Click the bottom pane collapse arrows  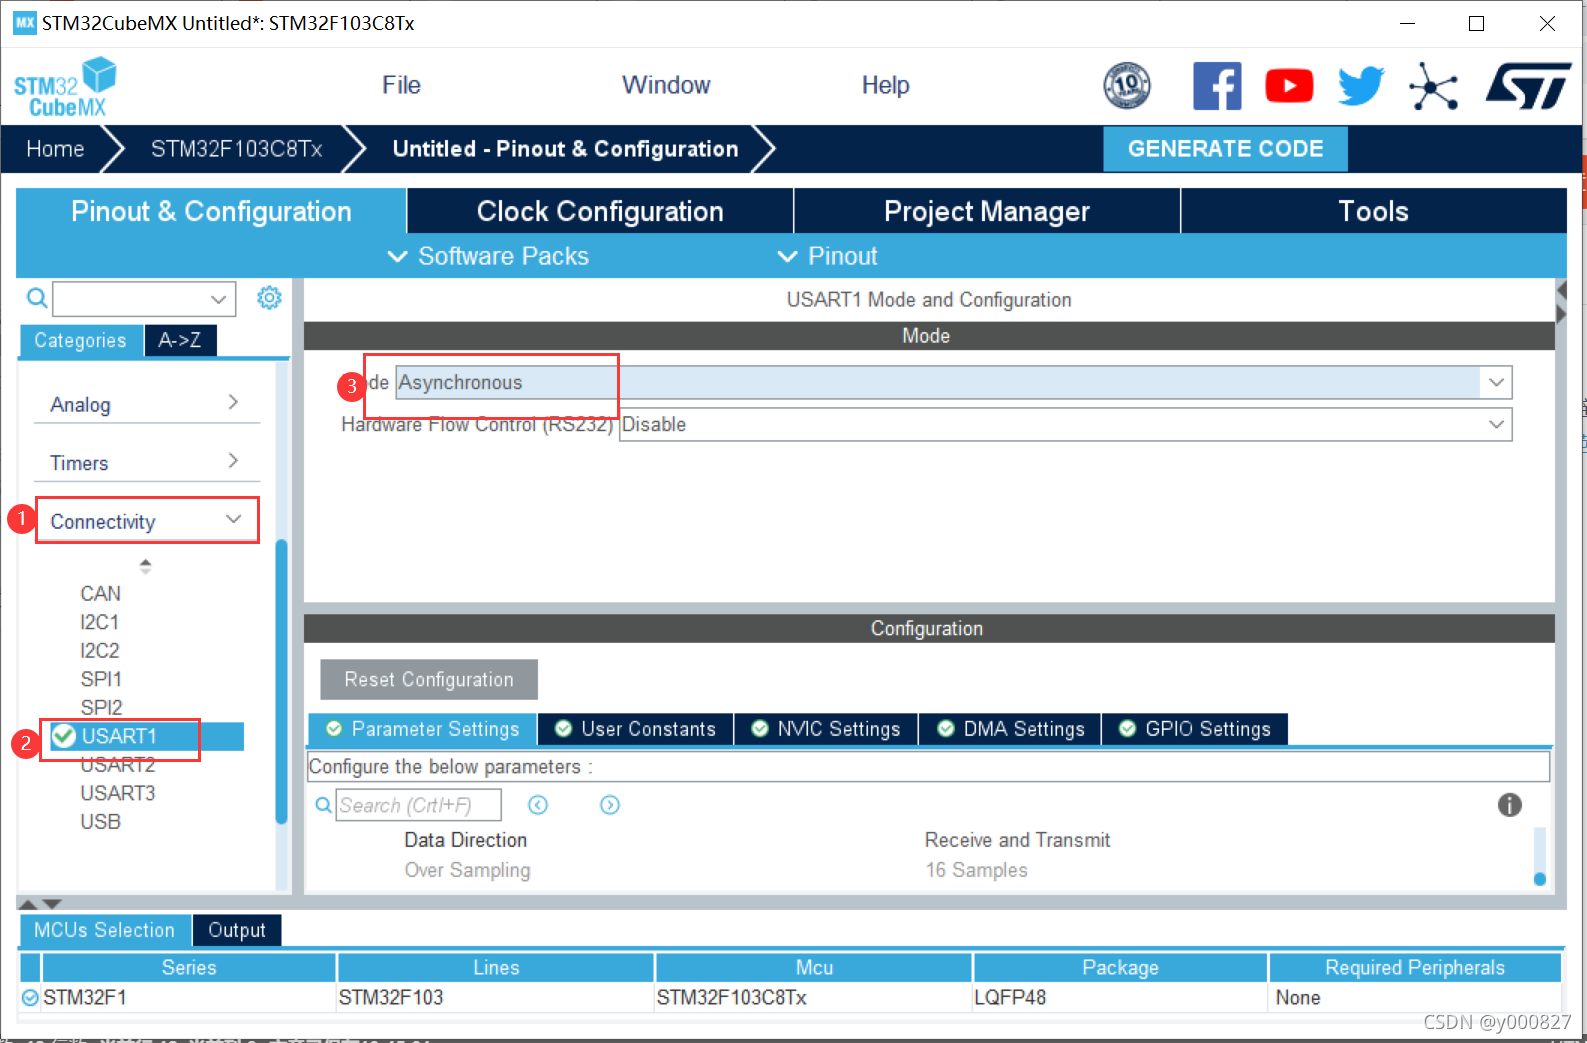(40, 903)
